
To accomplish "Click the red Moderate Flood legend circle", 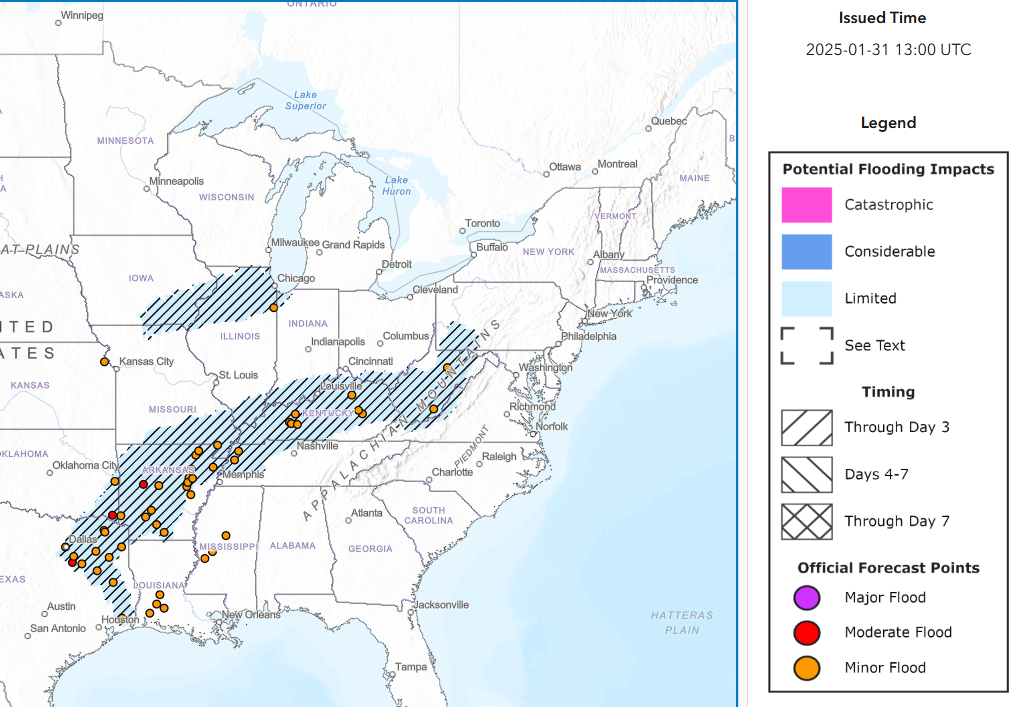I will pyautogui.click(x=807, y=632).
